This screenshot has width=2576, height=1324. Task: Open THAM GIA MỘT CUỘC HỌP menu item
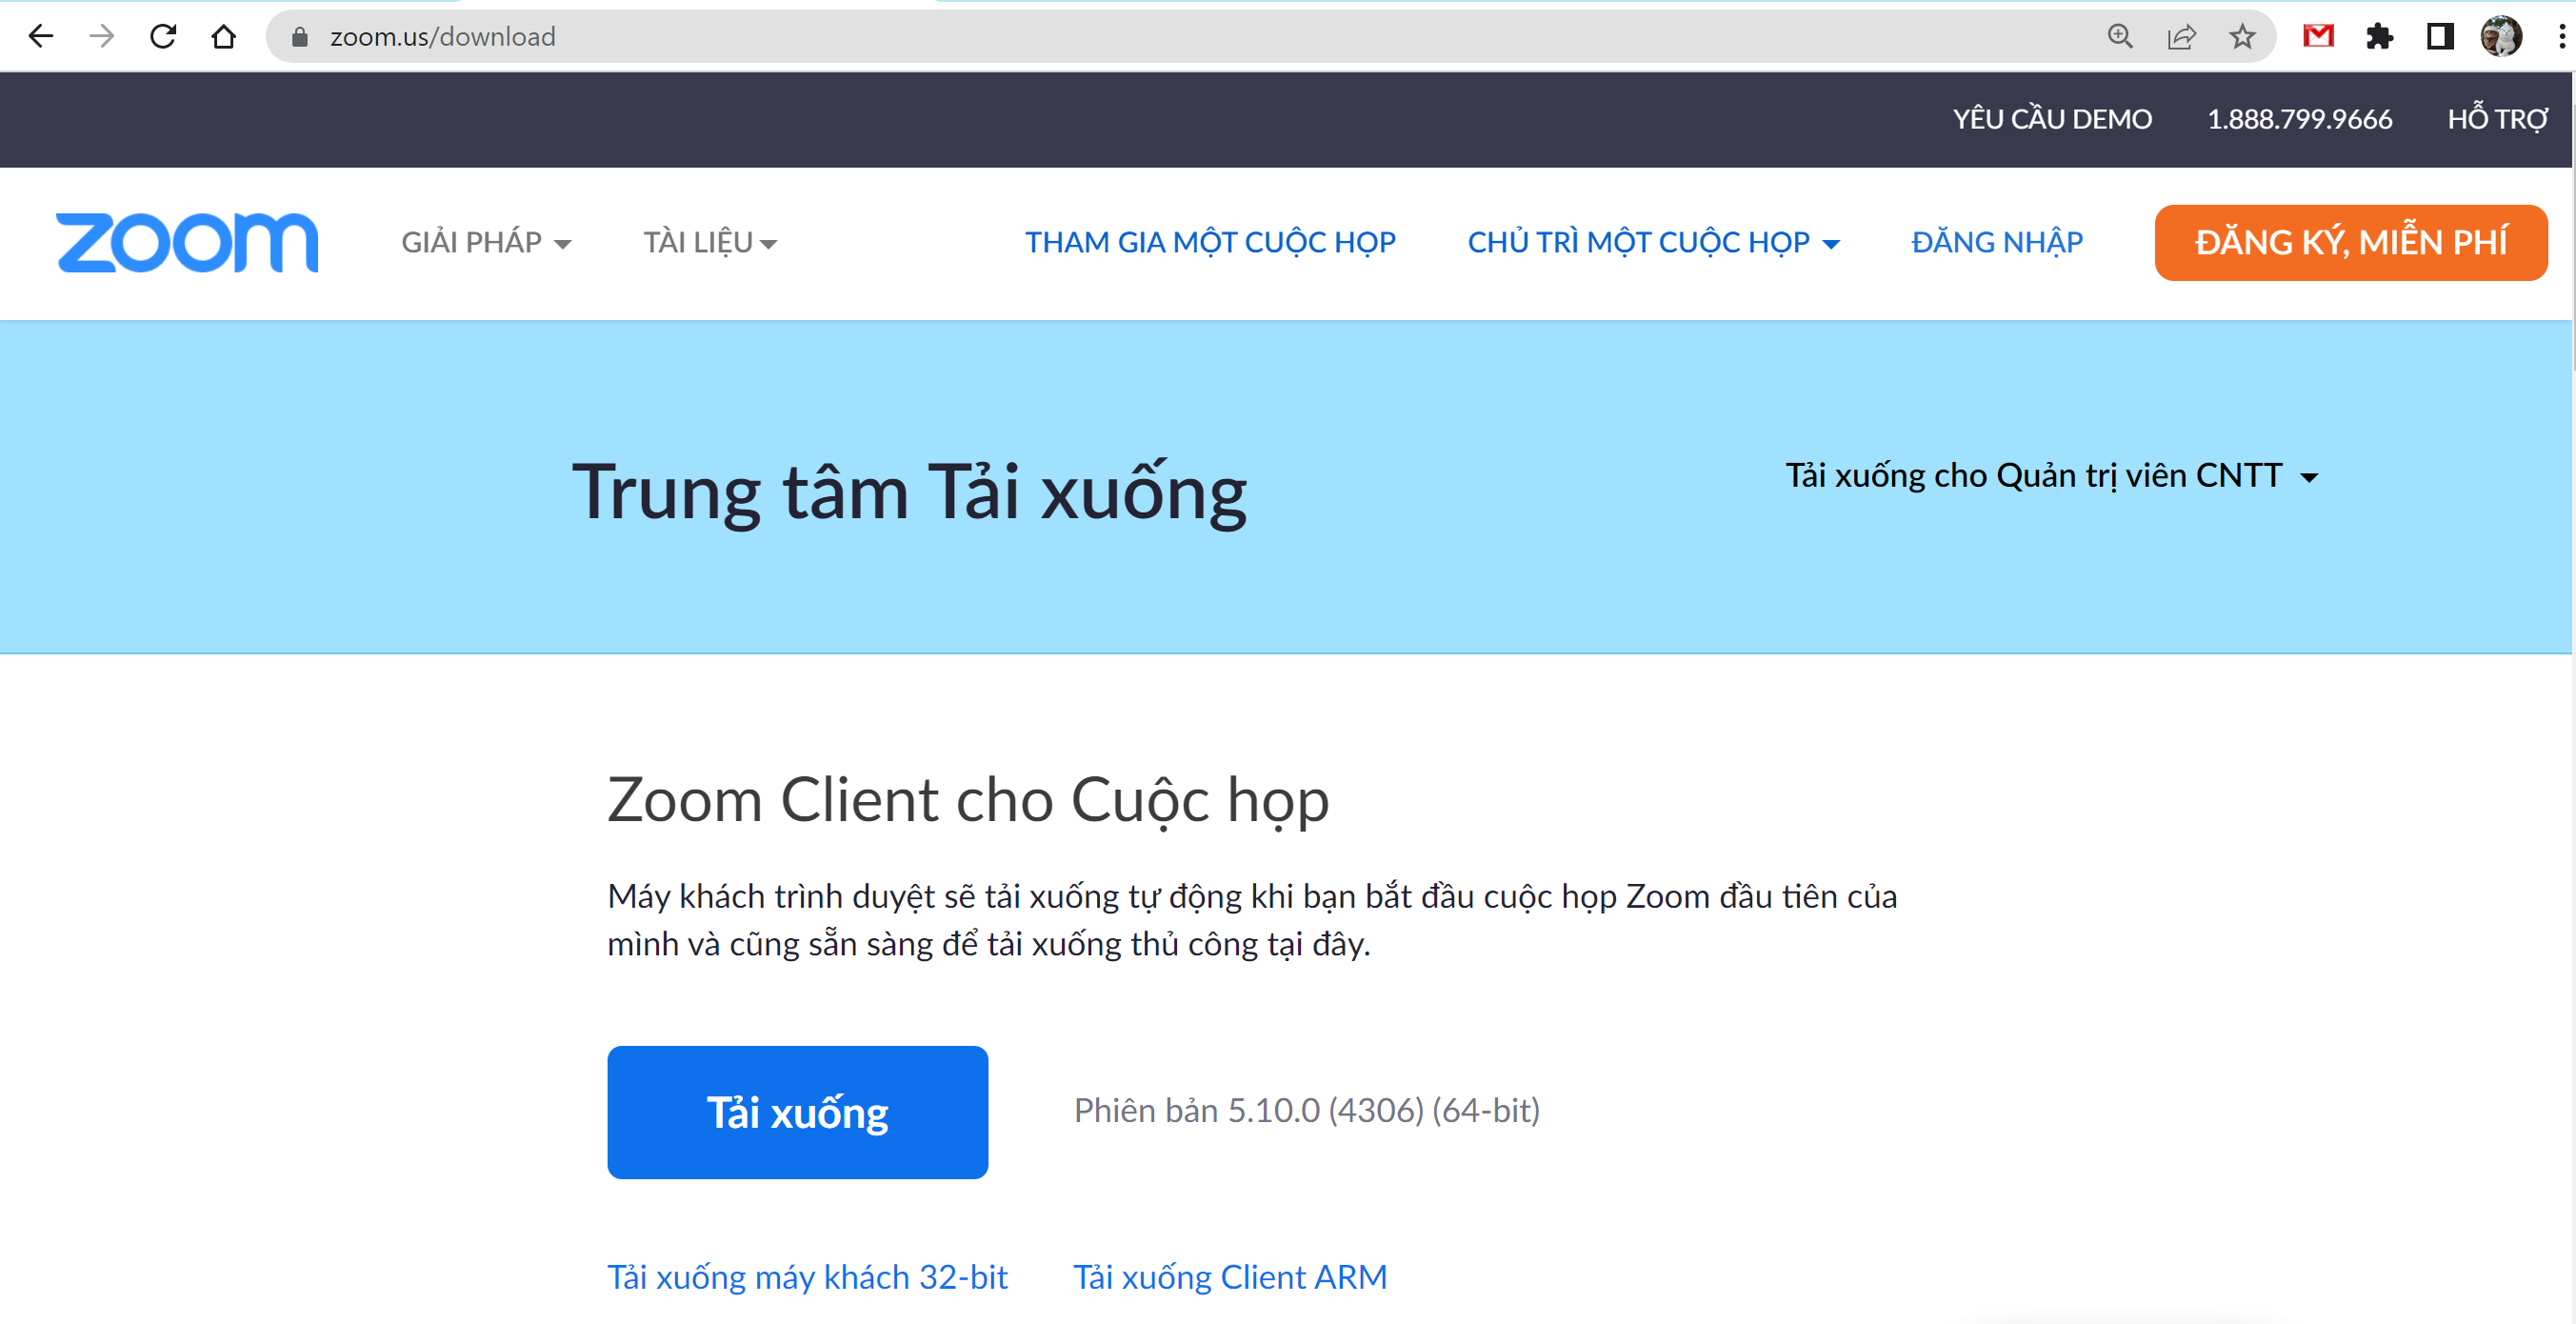(x=1209, y=242)
